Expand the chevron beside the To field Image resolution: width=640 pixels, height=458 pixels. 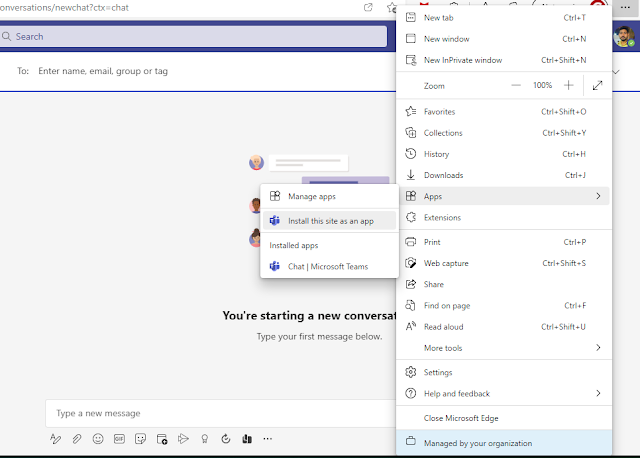pos(616,72)
